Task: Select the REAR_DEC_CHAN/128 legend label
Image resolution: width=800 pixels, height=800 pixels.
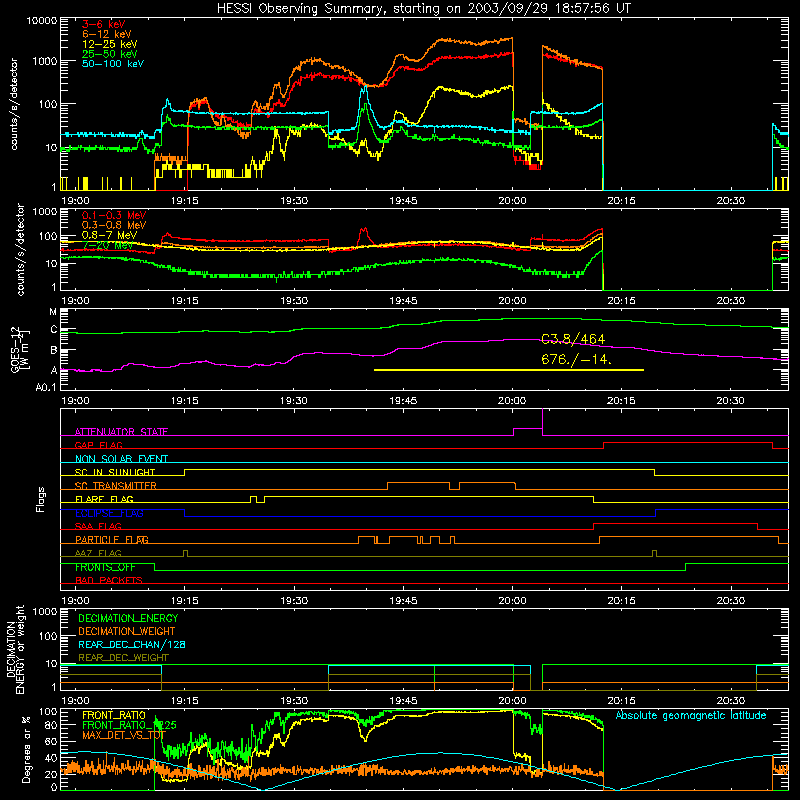Action: coord(132,644)
